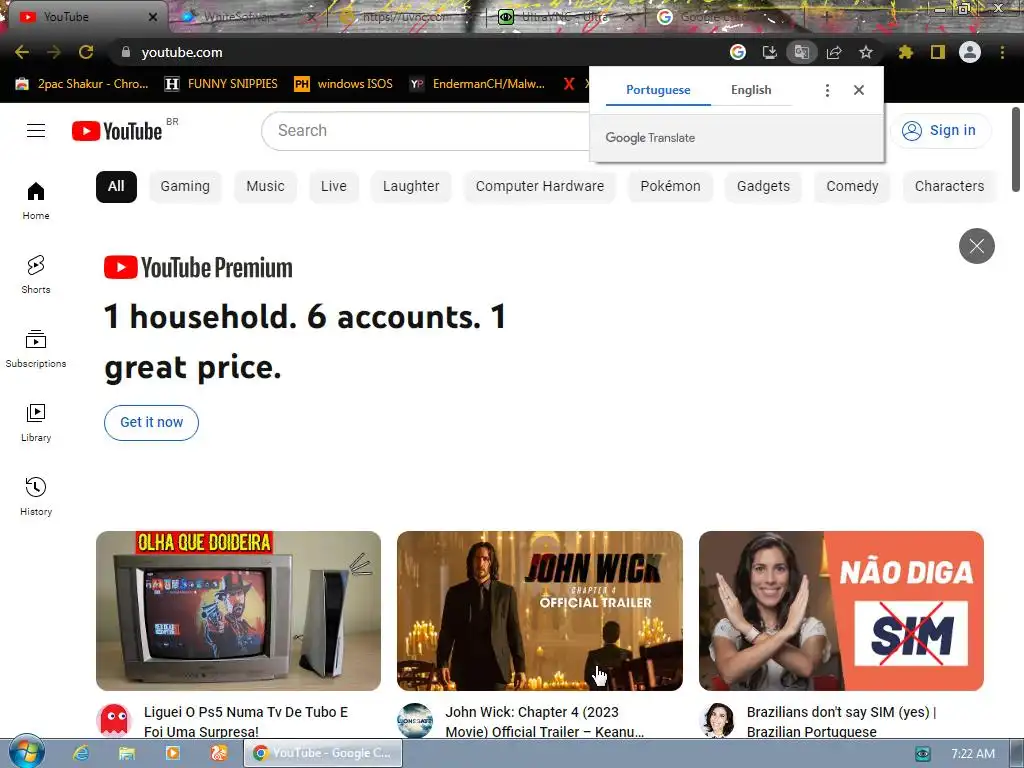Select the All filter chip
This screenshot has height=768, width=1024.
click(x=116, y=187)
